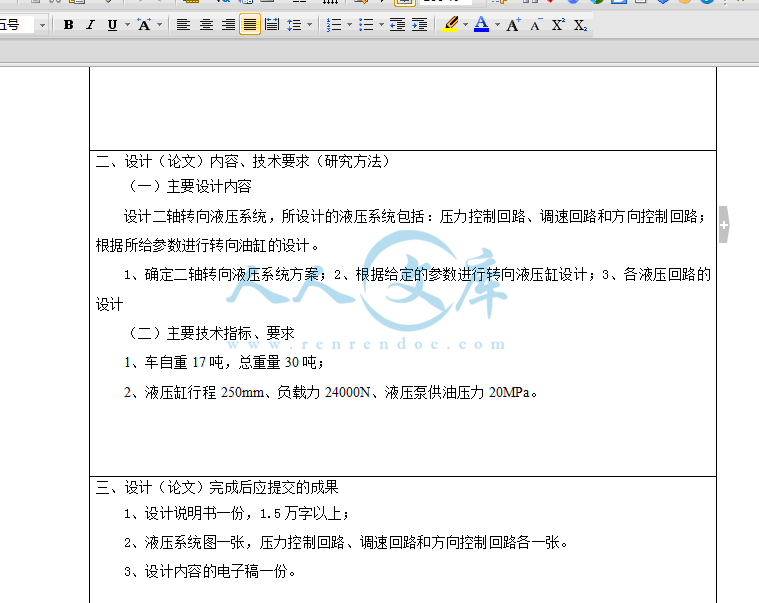Grow the font size

pos(513,25)
